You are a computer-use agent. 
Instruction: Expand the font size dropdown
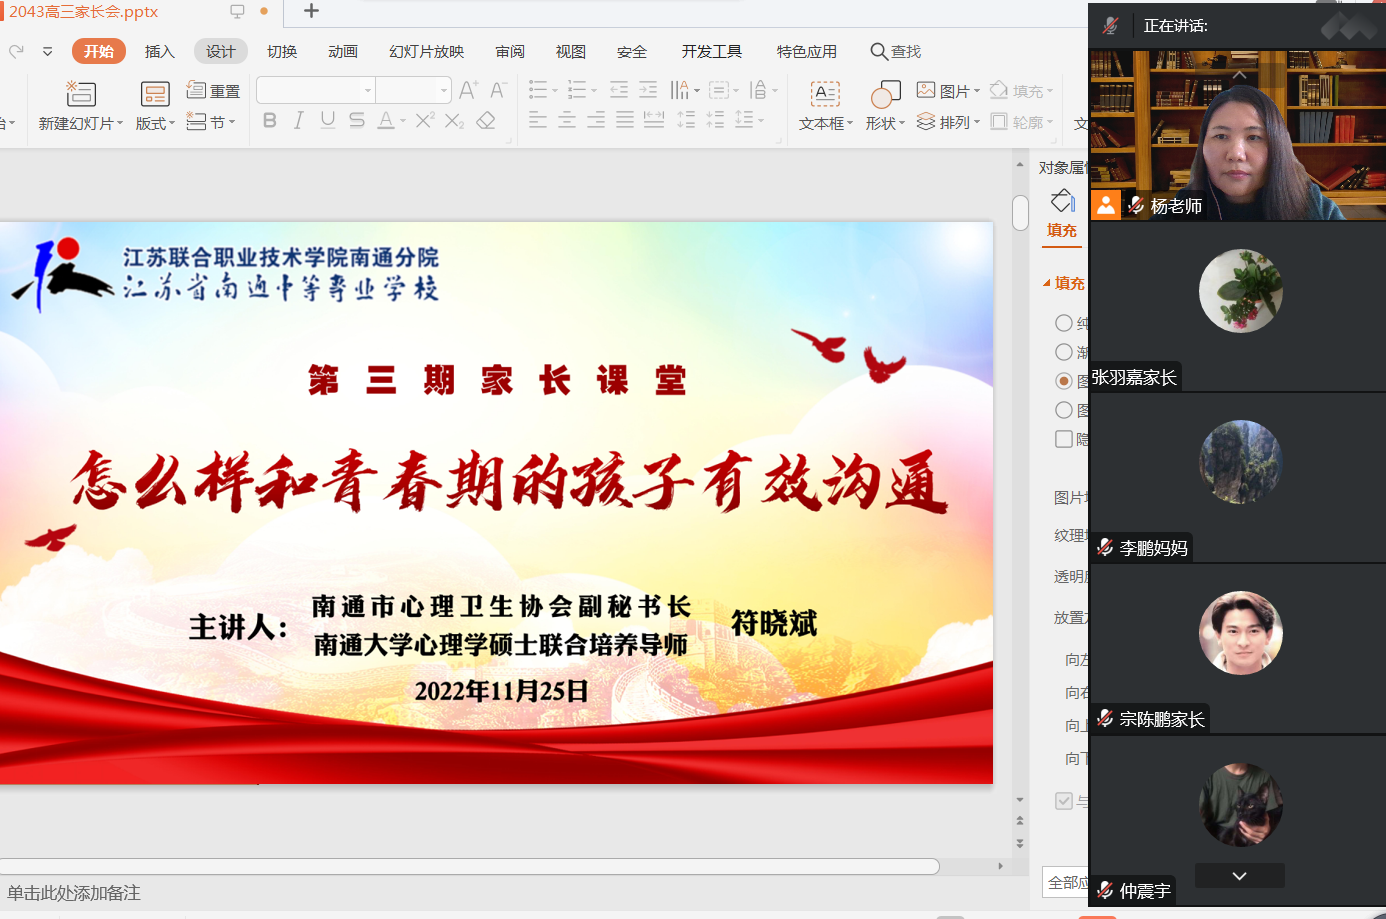(x=444, y=91)
